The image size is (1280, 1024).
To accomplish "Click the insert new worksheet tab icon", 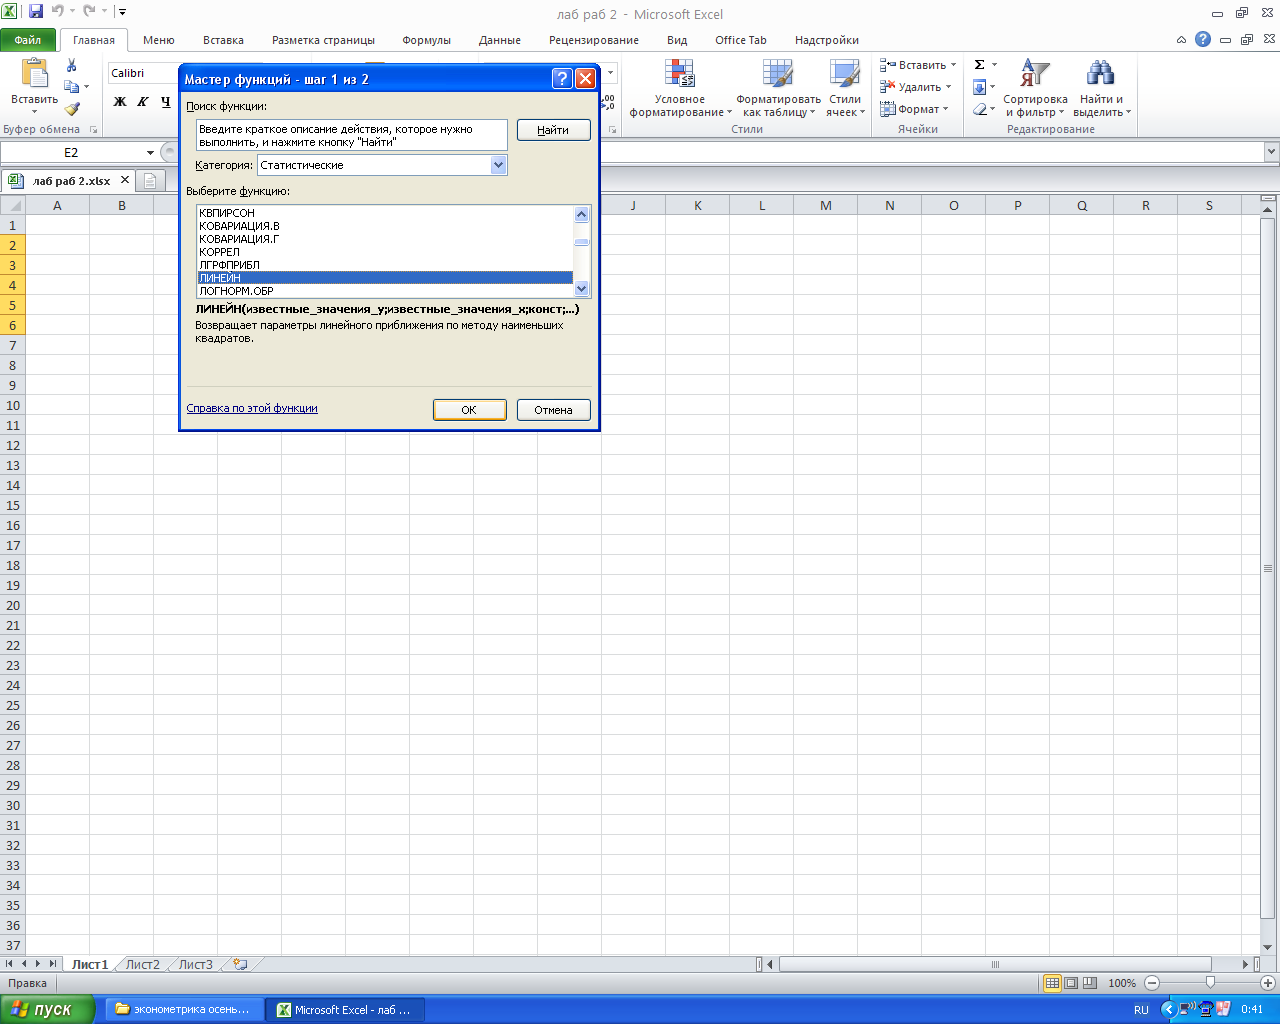I will coord(240,965).
